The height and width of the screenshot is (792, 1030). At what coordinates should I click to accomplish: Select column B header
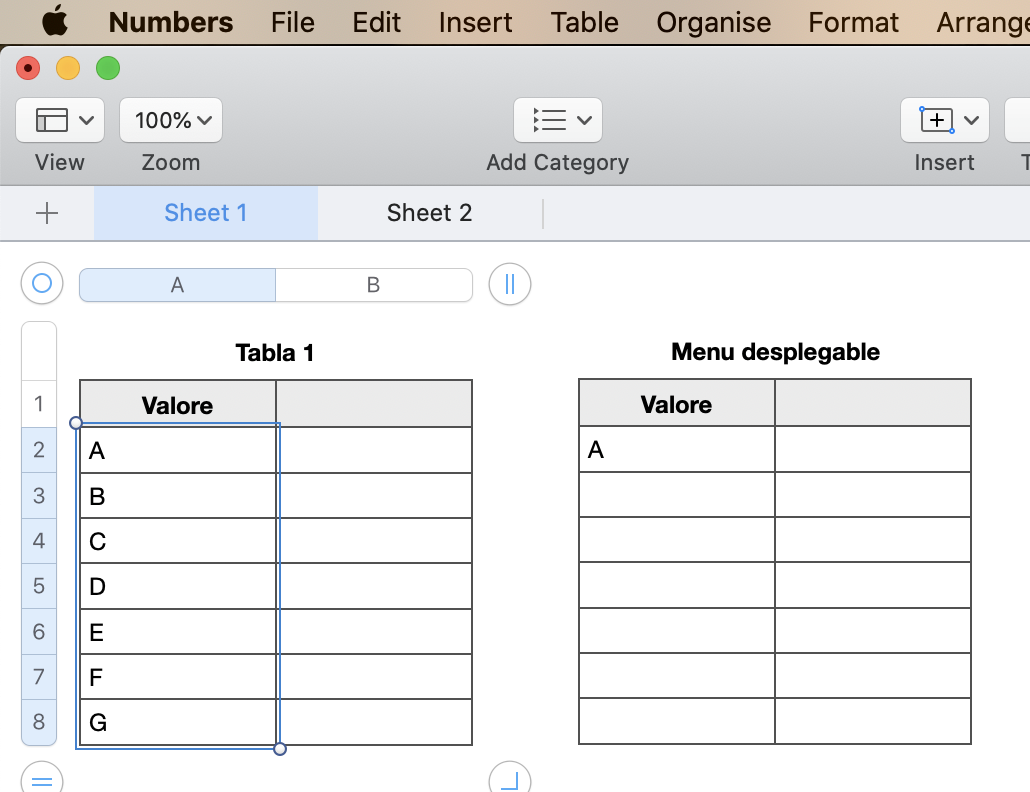tap(373, 285)
